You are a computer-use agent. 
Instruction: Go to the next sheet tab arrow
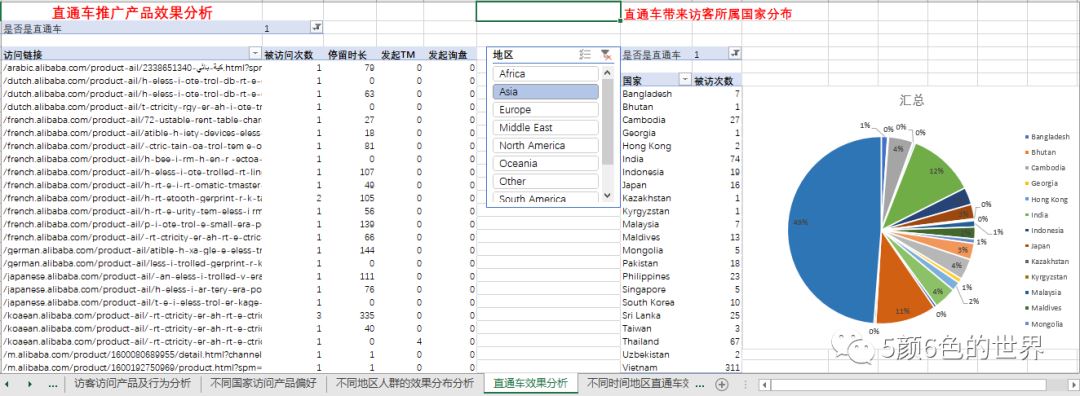tap(30, 384)
